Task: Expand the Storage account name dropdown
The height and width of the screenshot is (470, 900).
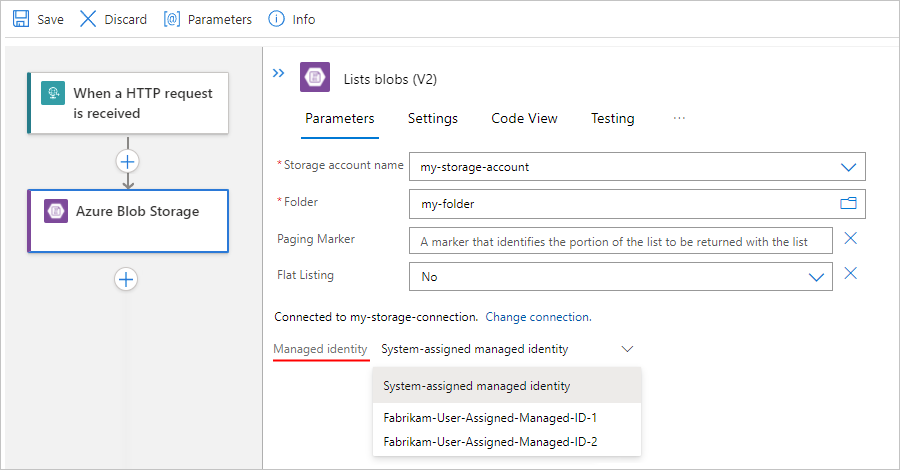Action: point(849,167)
